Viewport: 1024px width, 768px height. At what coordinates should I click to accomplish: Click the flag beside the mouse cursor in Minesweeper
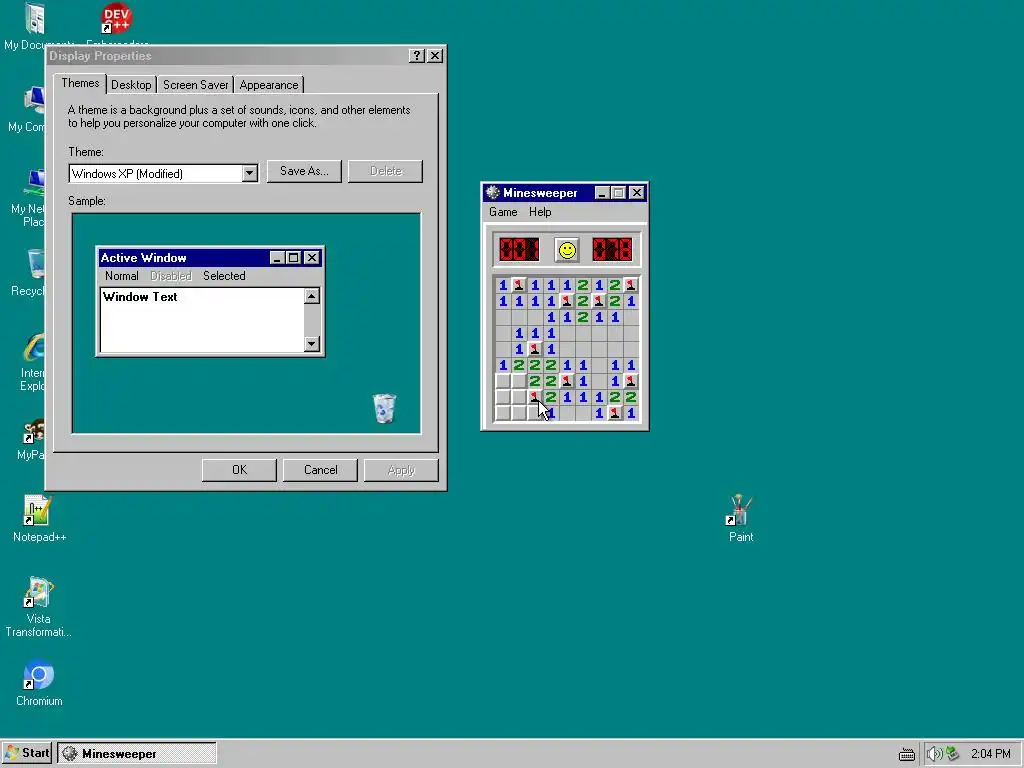[535, 397]
